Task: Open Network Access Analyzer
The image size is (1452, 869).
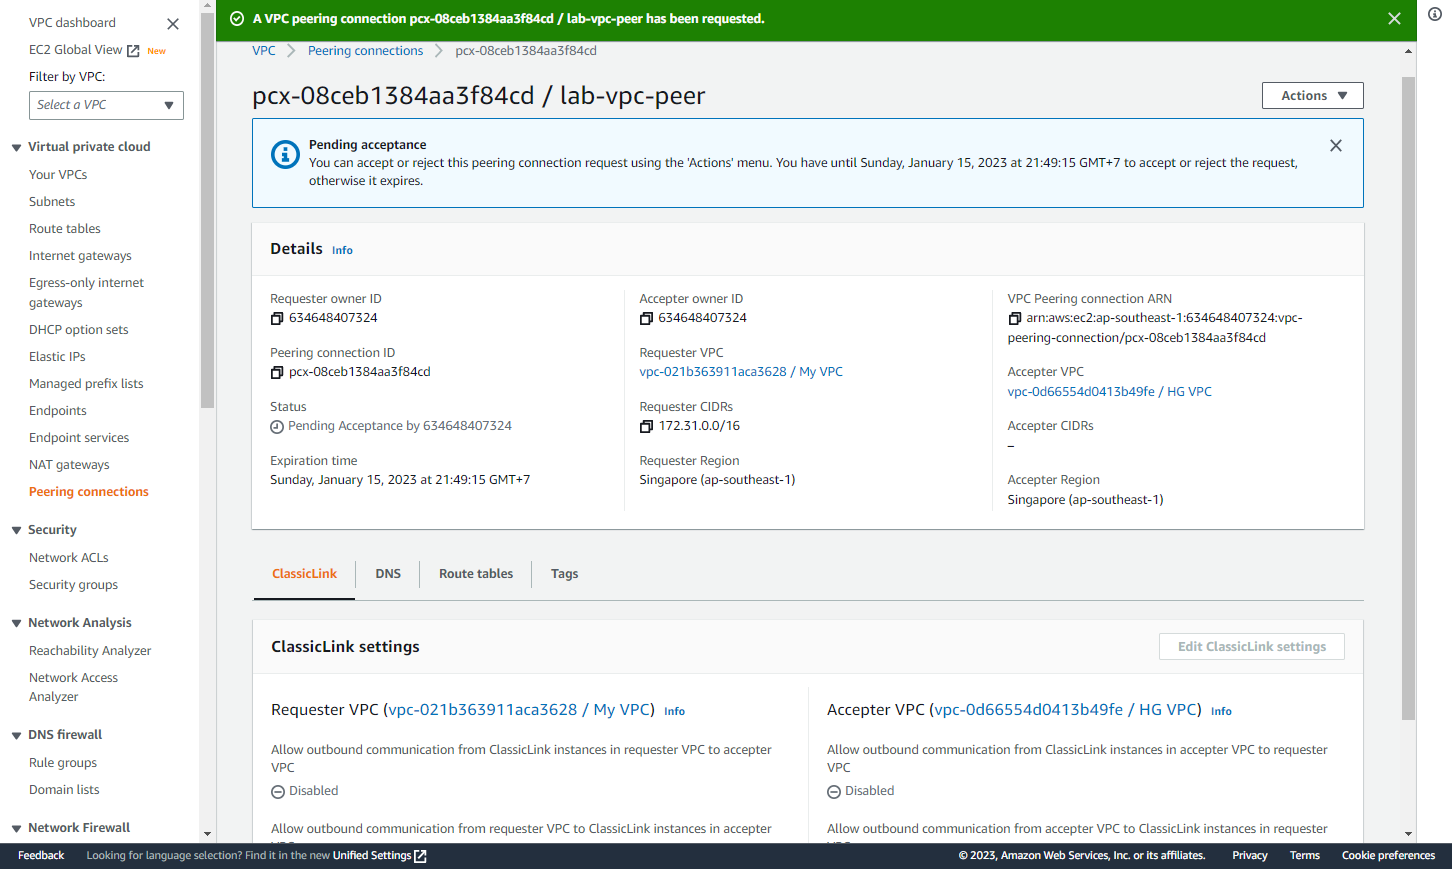Action: point(73,687)
